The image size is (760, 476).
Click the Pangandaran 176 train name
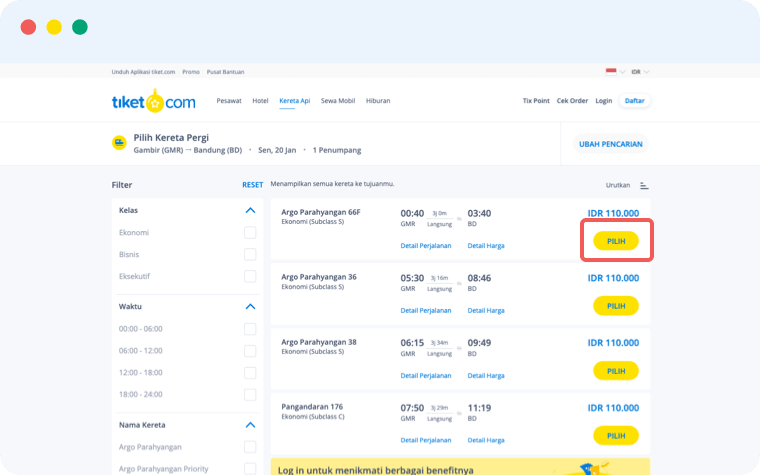click(312, 407)
